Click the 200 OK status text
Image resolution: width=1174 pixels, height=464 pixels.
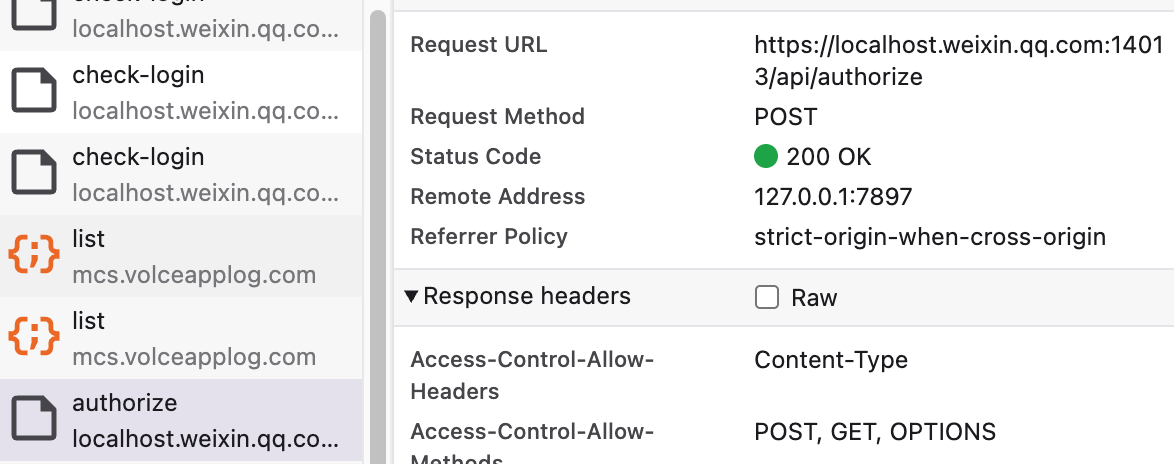829,157
